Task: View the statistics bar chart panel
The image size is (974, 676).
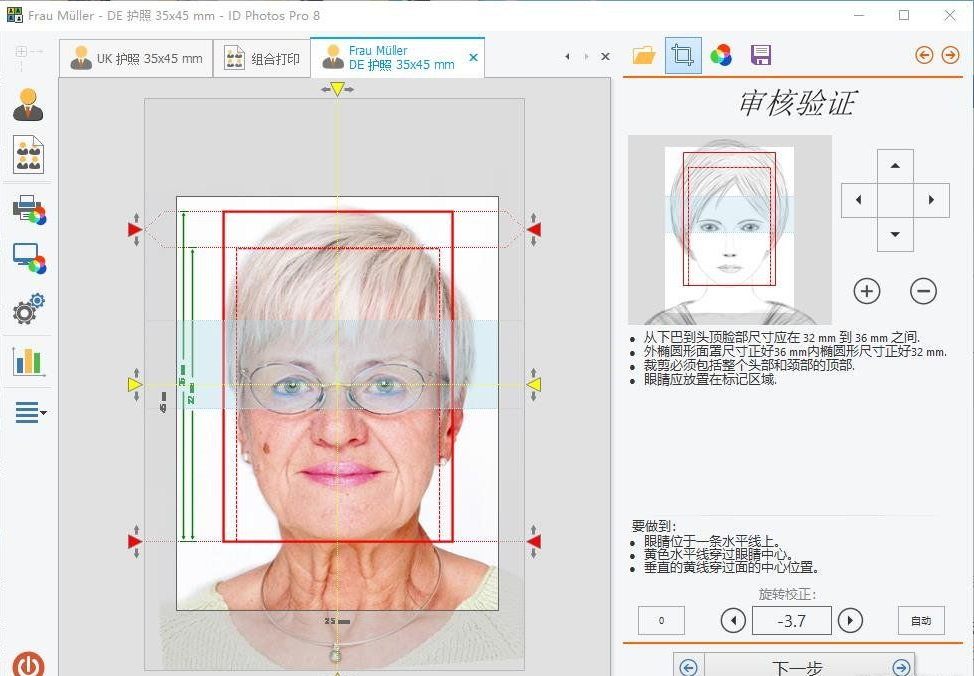Action: [28, 361]
